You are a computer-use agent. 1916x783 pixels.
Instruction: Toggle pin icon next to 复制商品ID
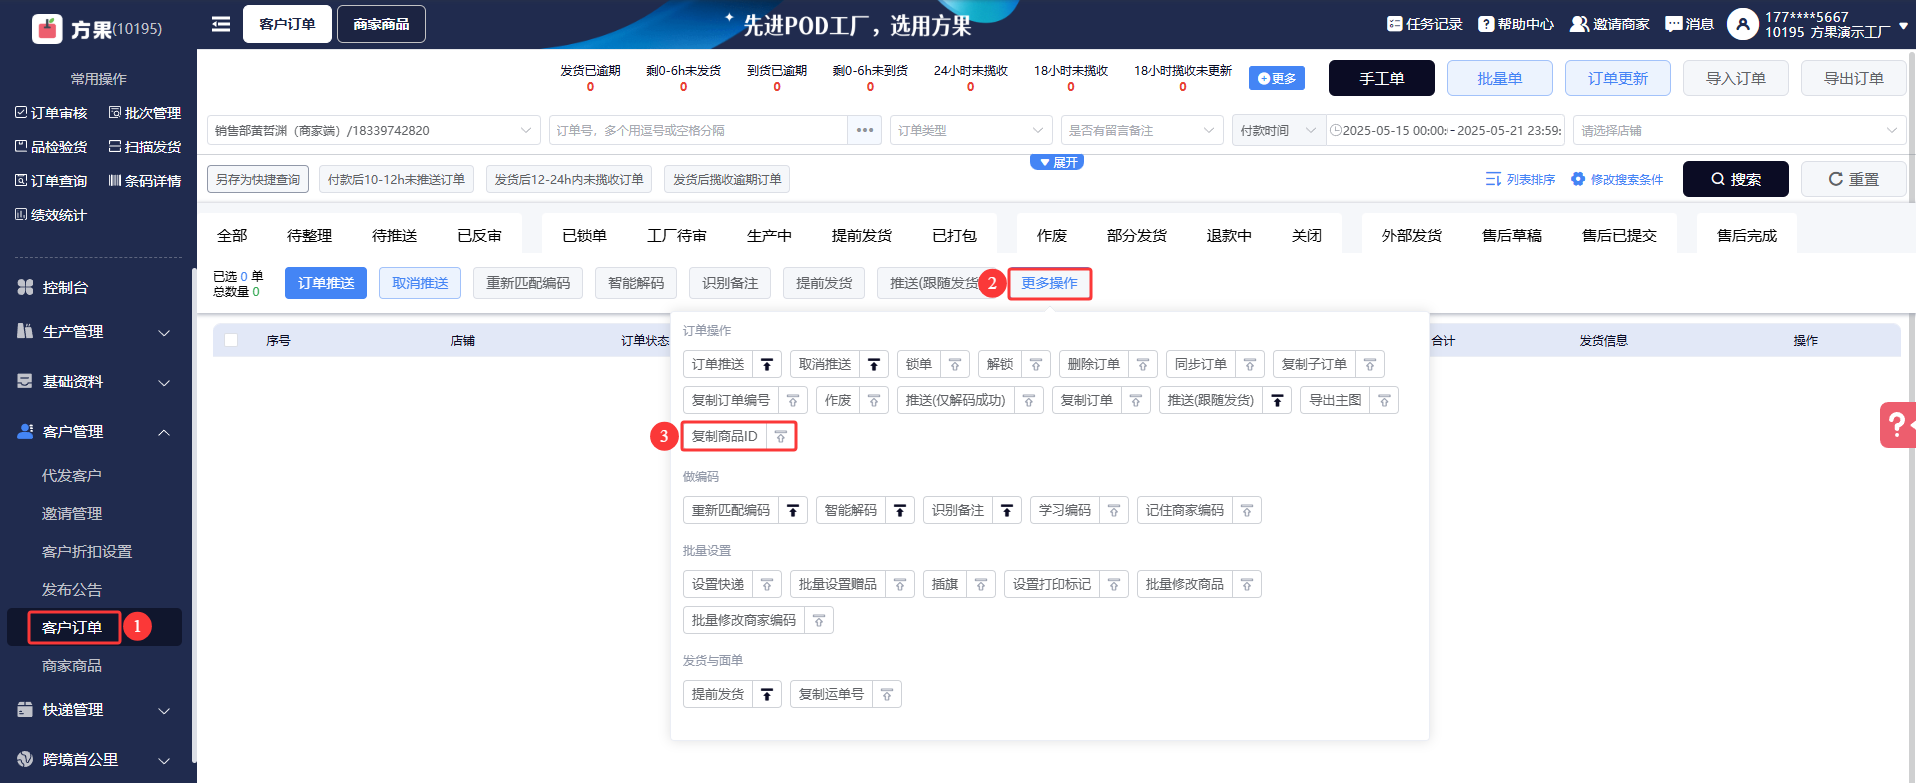[781, 437]
